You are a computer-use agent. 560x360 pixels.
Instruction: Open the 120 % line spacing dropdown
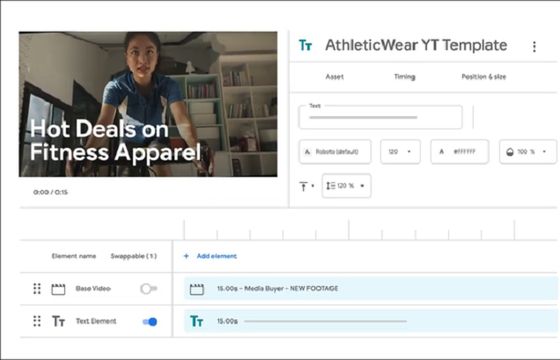click(346, 186)
